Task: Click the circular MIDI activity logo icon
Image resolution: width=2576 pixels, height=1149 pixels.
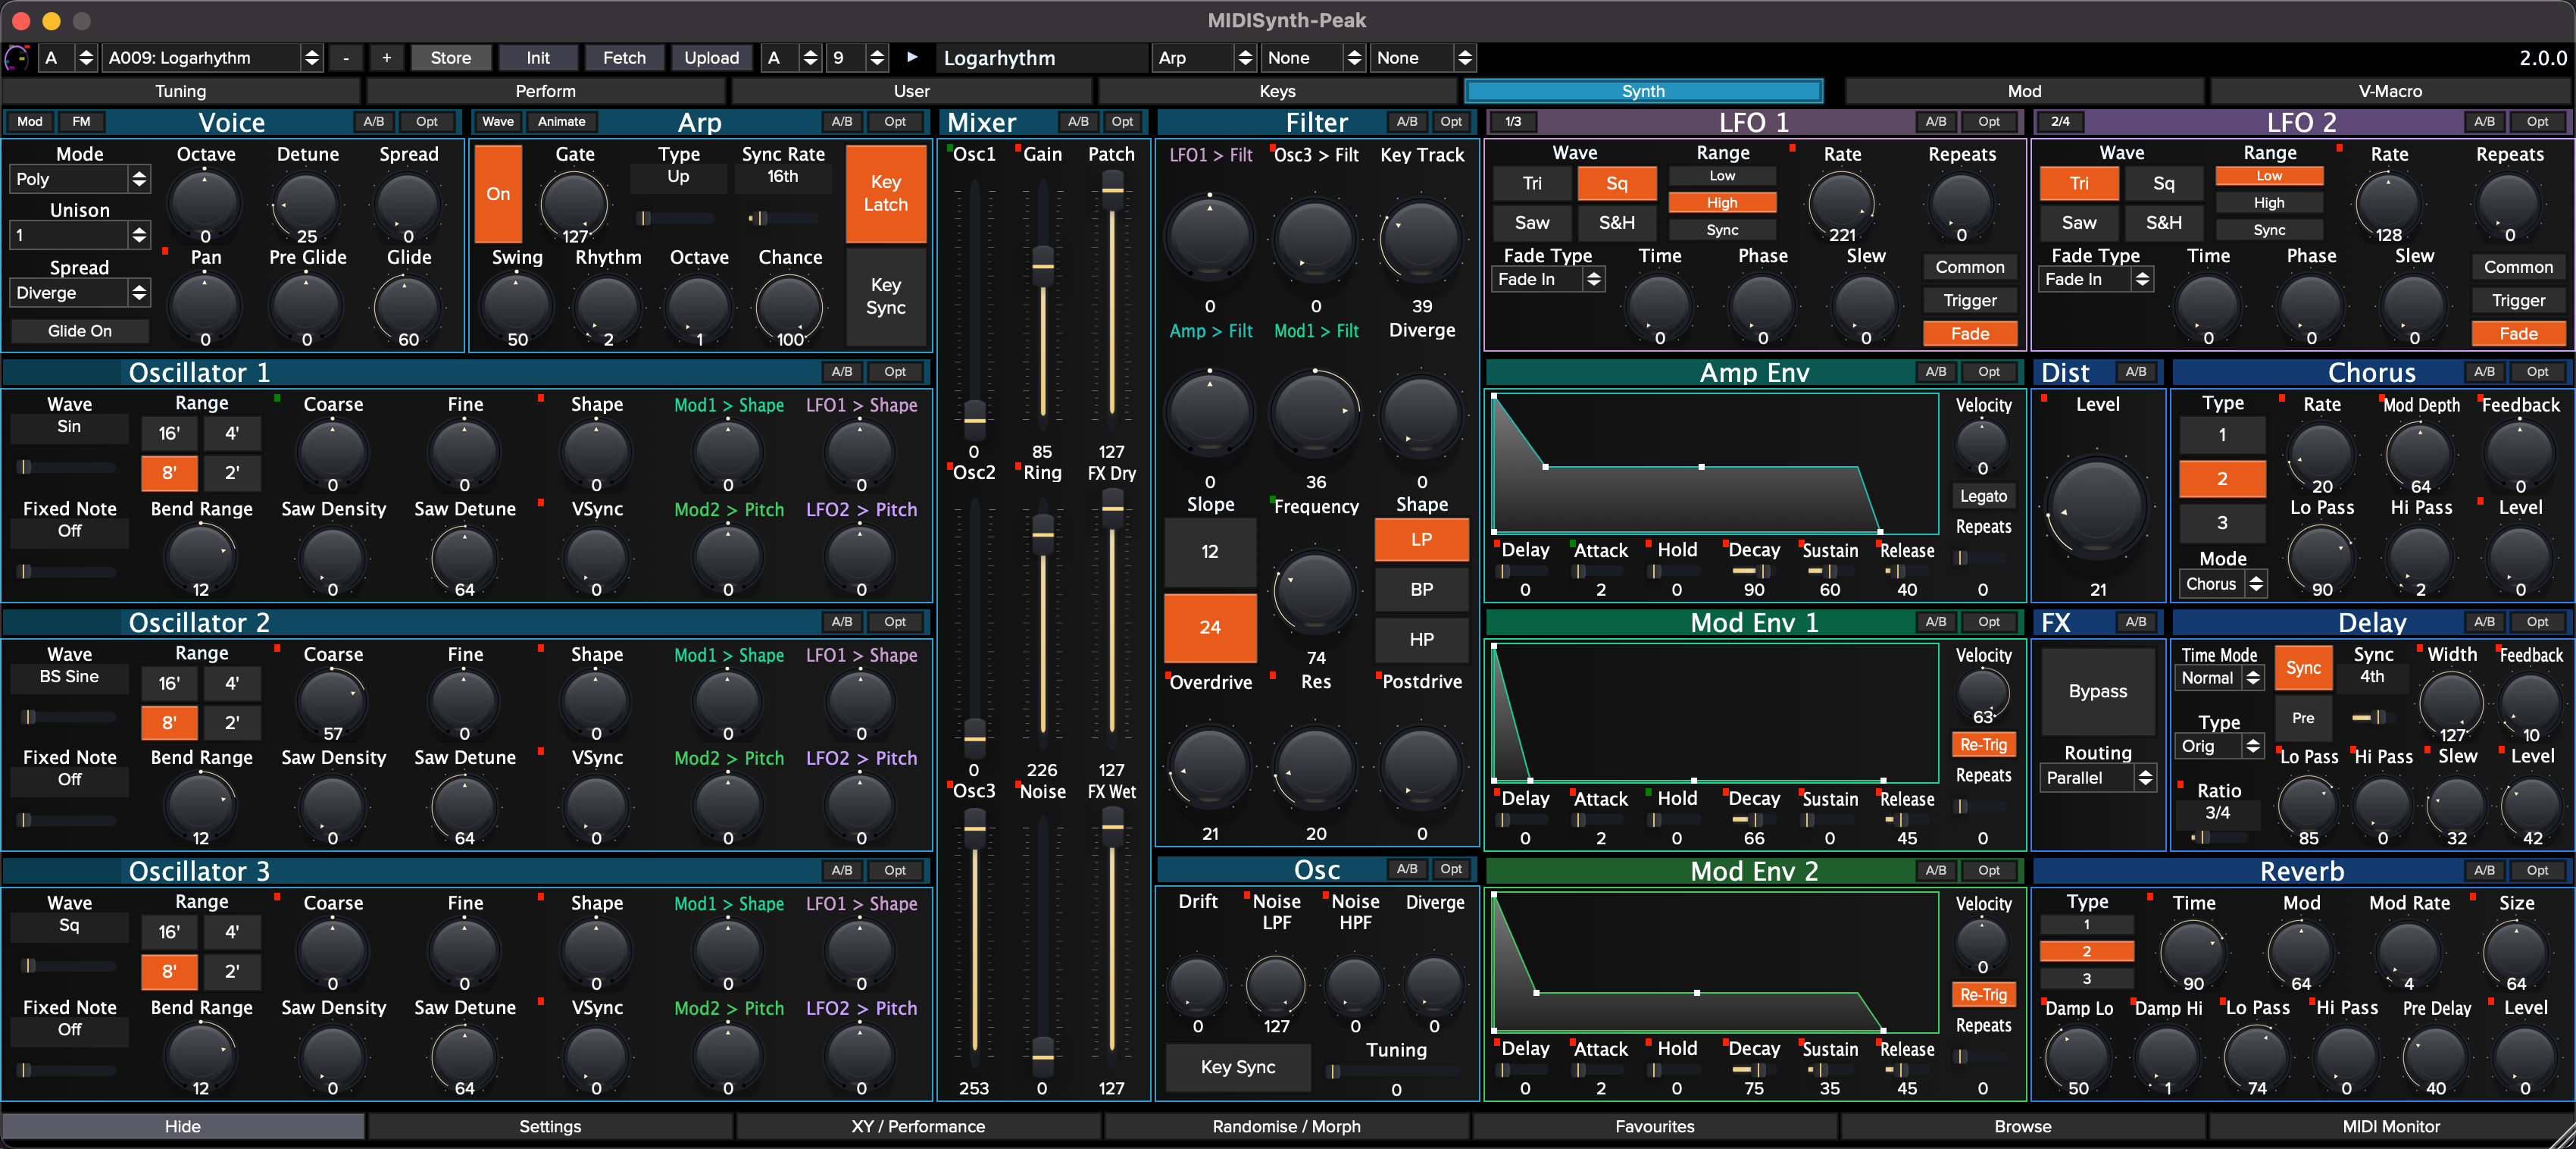Action: pos(17,58)
